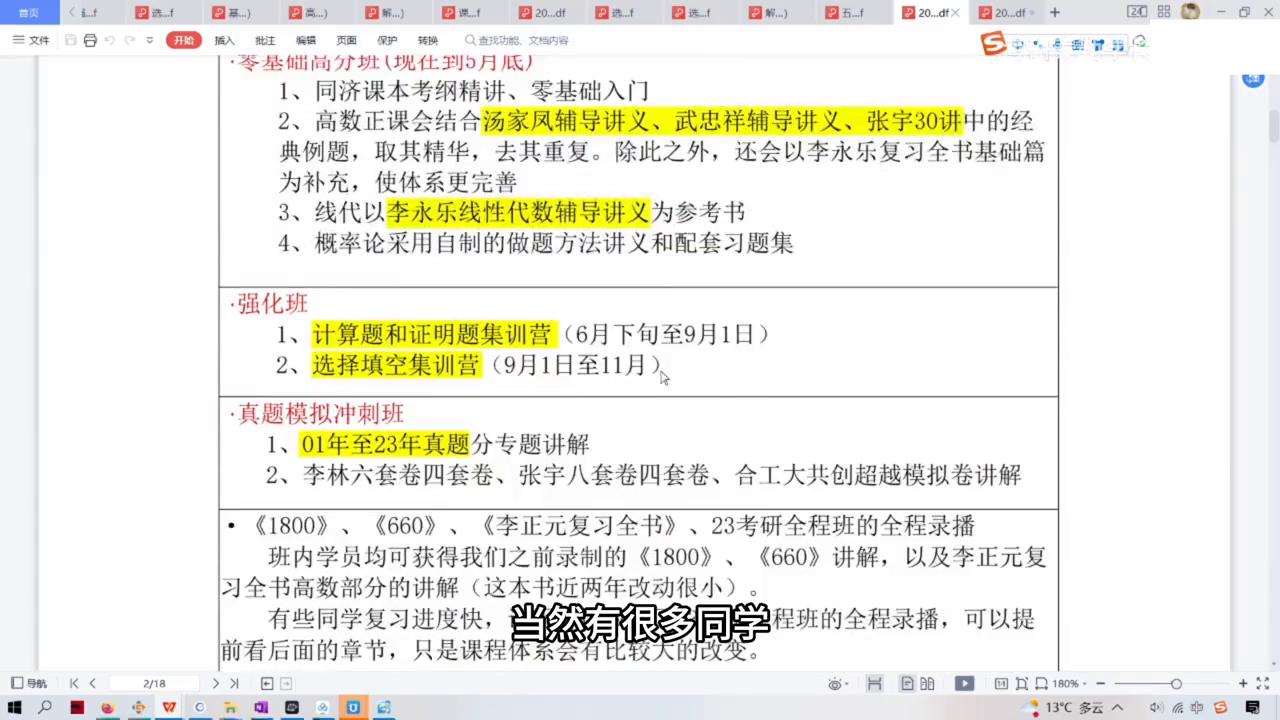
Task: Open the 批注 annotation tab
Action: tap(264, 40)
